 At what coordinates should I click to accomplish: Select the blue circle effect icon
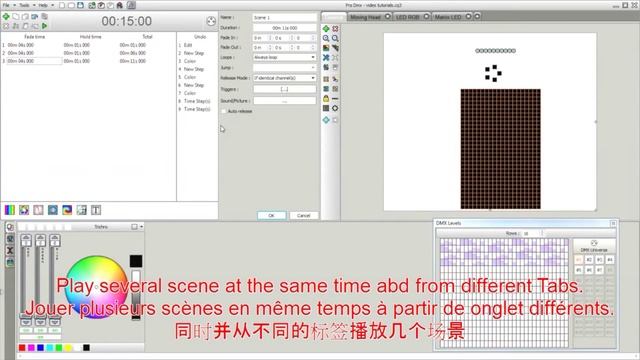53,210
